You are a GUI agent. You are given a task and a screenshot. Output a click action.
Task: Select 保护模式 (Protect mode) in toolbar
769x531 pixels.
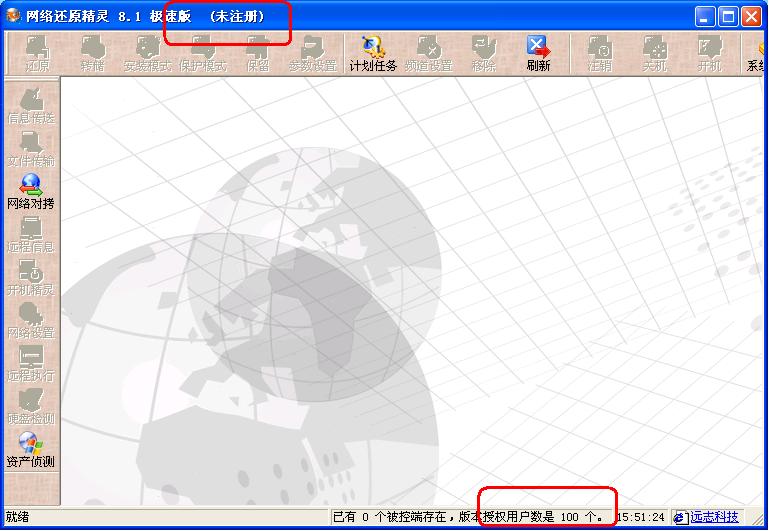click(x=203, y=54)
